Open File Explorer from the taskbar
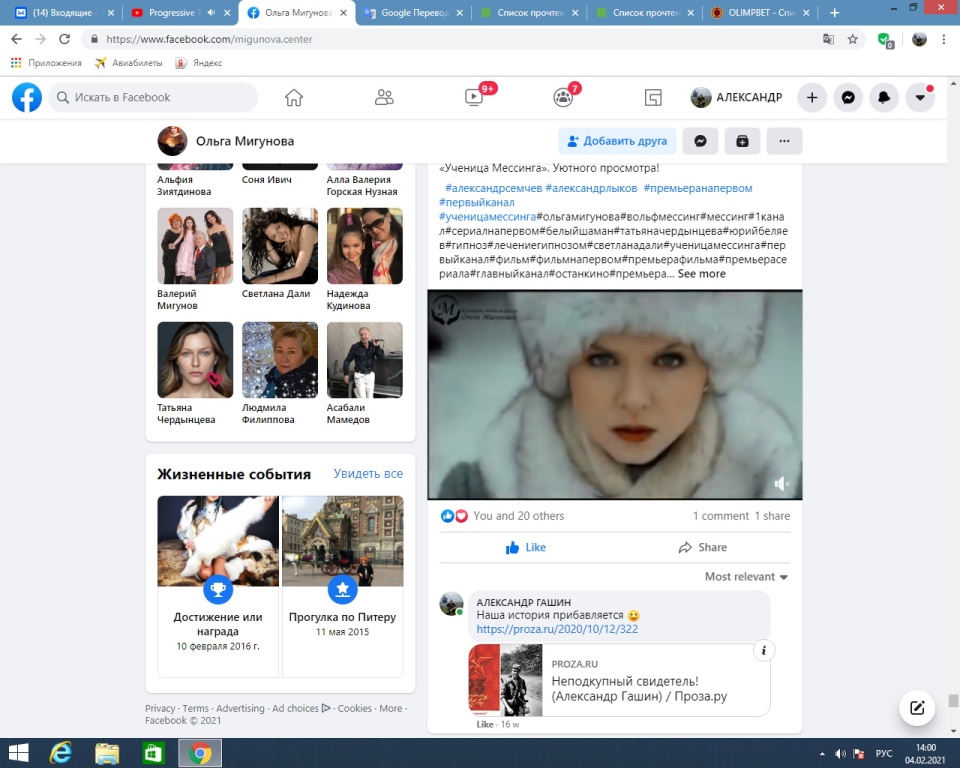This screenshot has width=960, height=768. click(x=107, y=753)
